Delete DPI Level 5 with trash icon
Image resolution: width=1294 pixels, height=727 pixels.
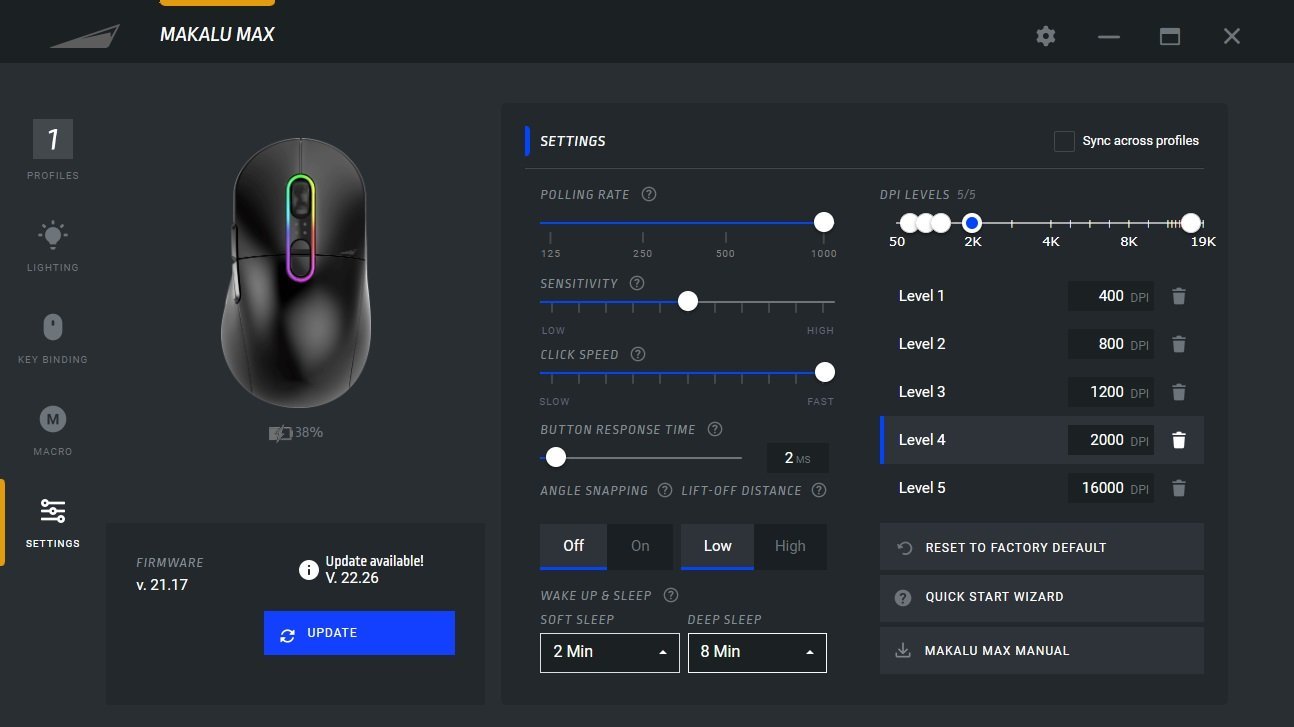1179,488
